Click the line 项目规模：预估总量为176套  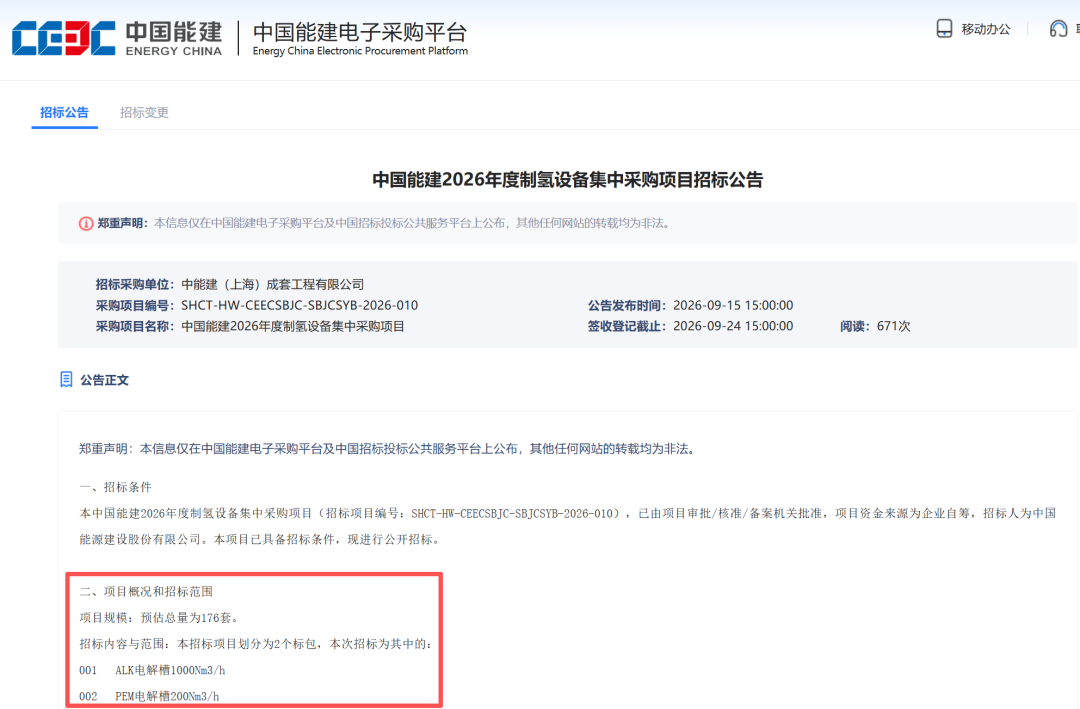159,617
